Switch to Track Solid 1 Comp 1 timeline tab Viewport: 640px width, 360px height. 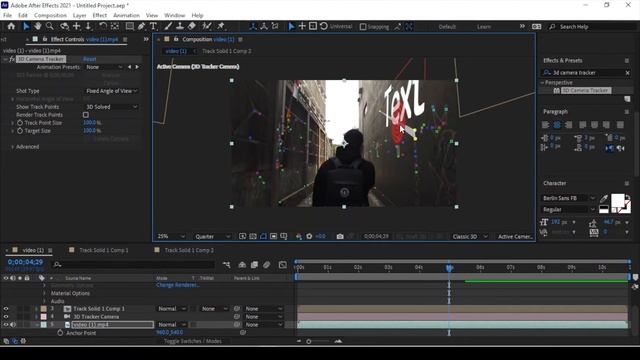coord(104,250)
